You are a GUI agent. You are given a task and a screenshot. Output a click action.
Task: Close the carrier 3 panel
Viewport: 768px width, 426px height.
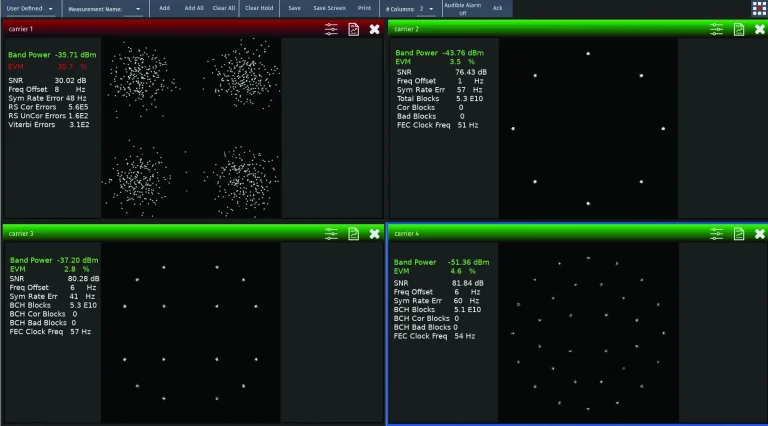pos(374,233)
